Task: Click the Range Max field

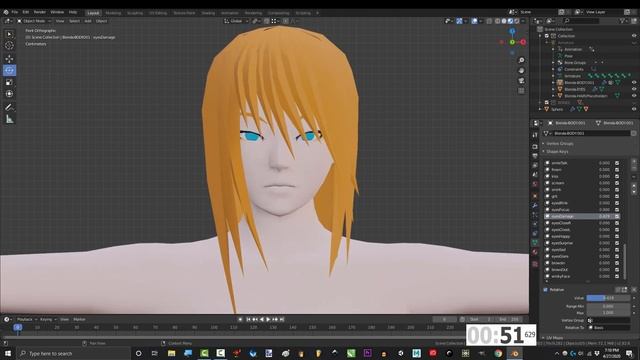Action: (608, 313)
